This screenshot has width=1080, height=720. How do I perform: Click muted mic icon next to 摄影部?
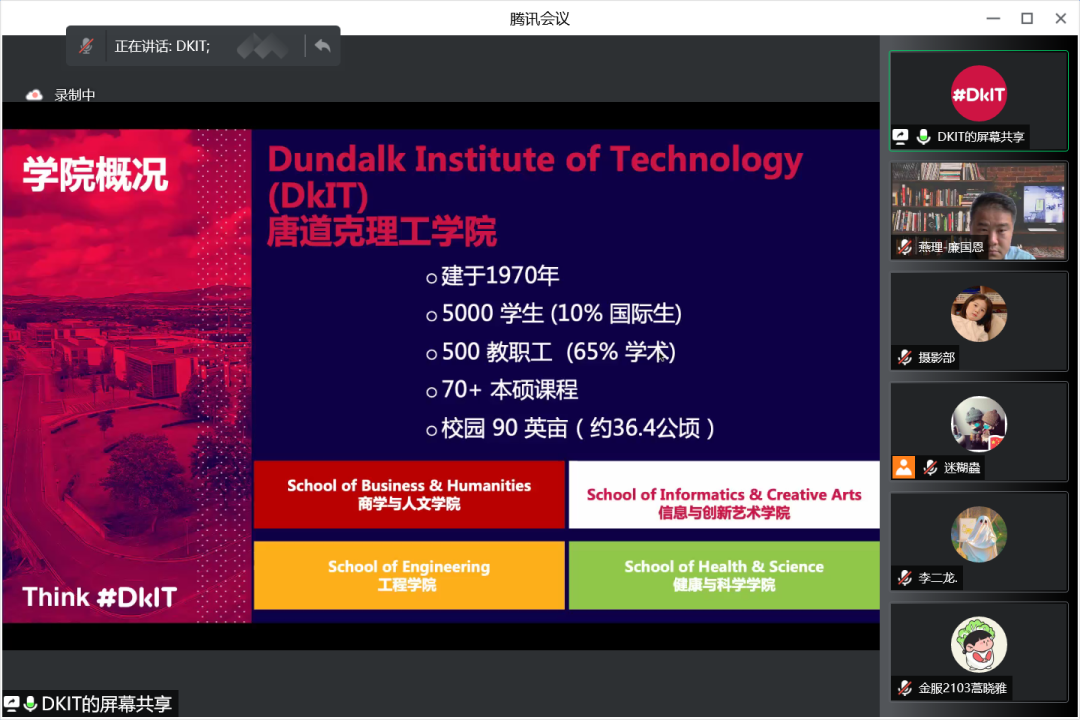(x=904, y=357)
